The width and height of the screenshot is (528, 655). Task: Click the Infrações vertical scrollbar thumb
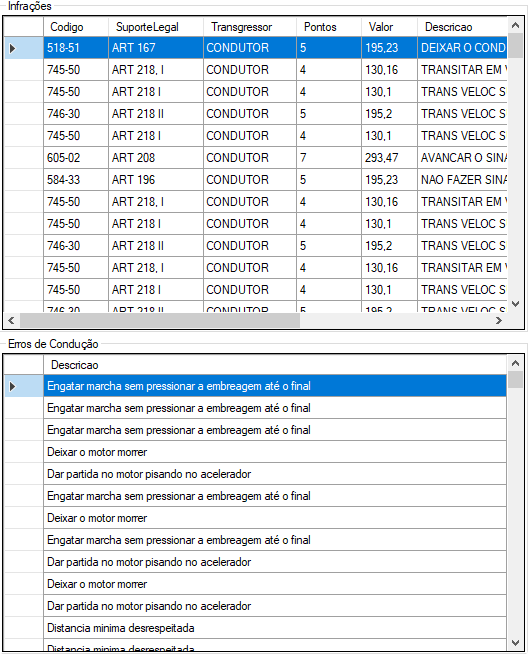515,46
